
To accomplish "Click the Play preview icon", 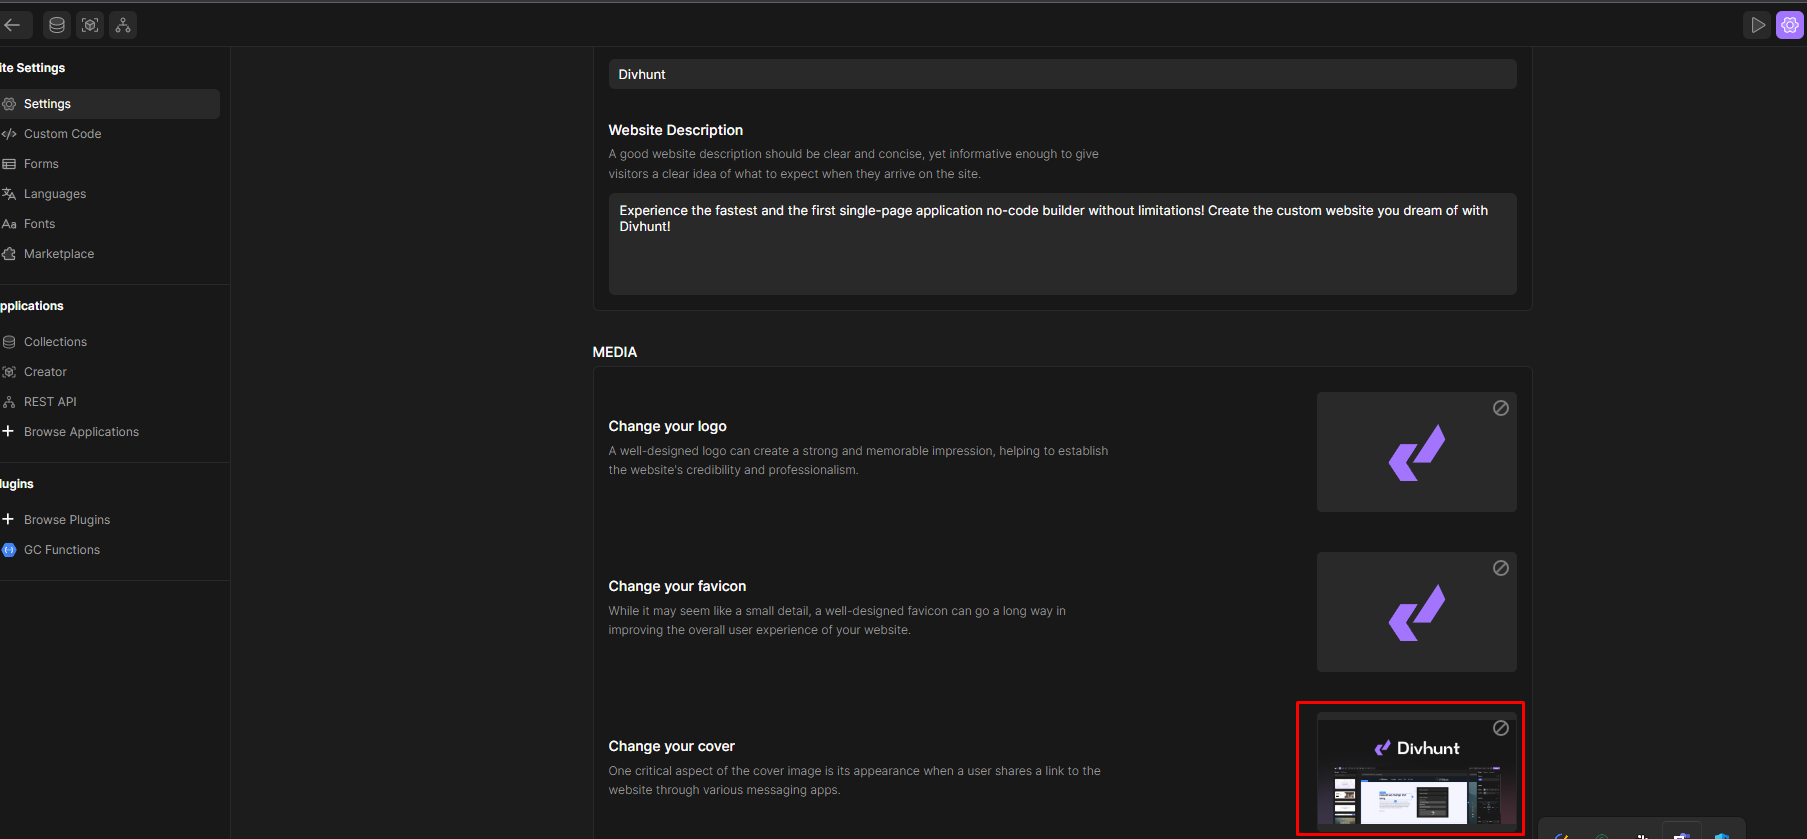I will [x=1758, y=25].
